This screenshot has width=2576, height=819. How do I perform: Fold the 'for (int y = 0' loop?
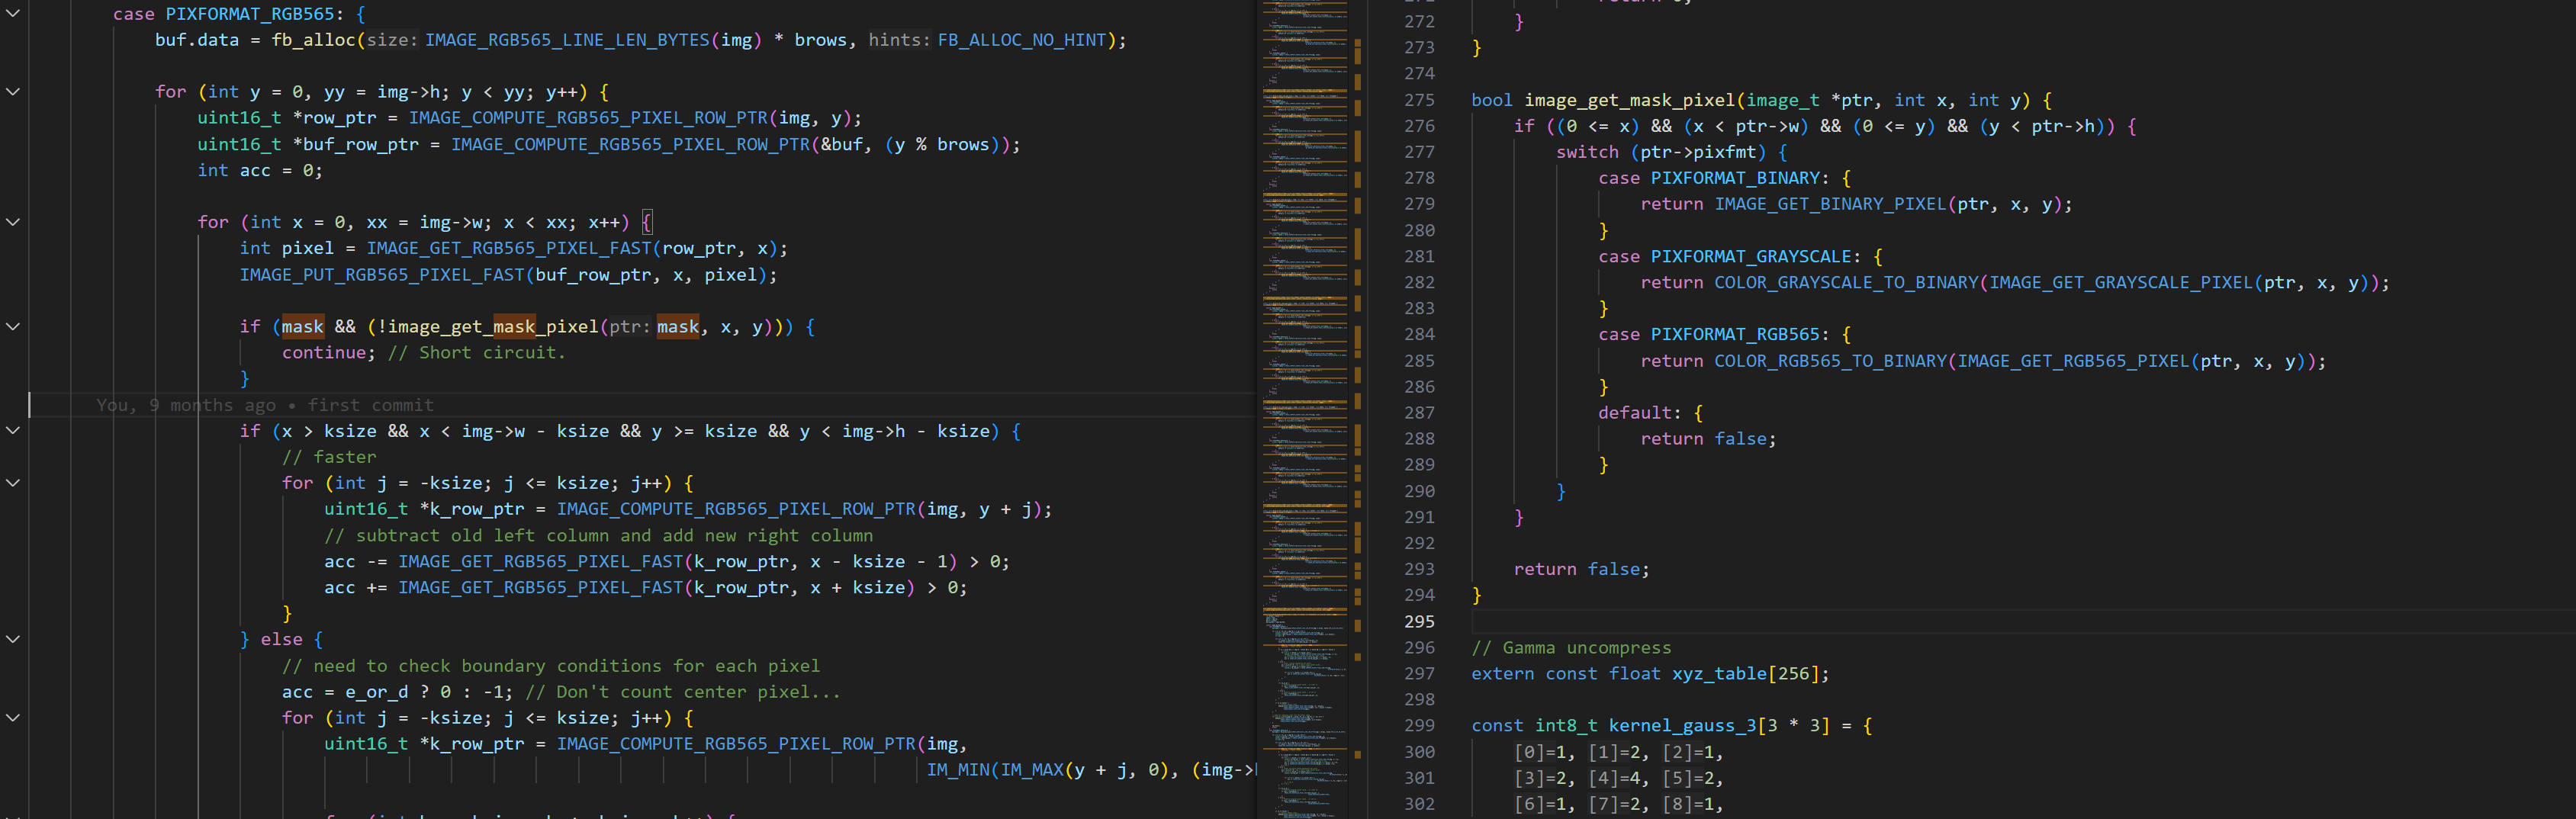[13, 92]
